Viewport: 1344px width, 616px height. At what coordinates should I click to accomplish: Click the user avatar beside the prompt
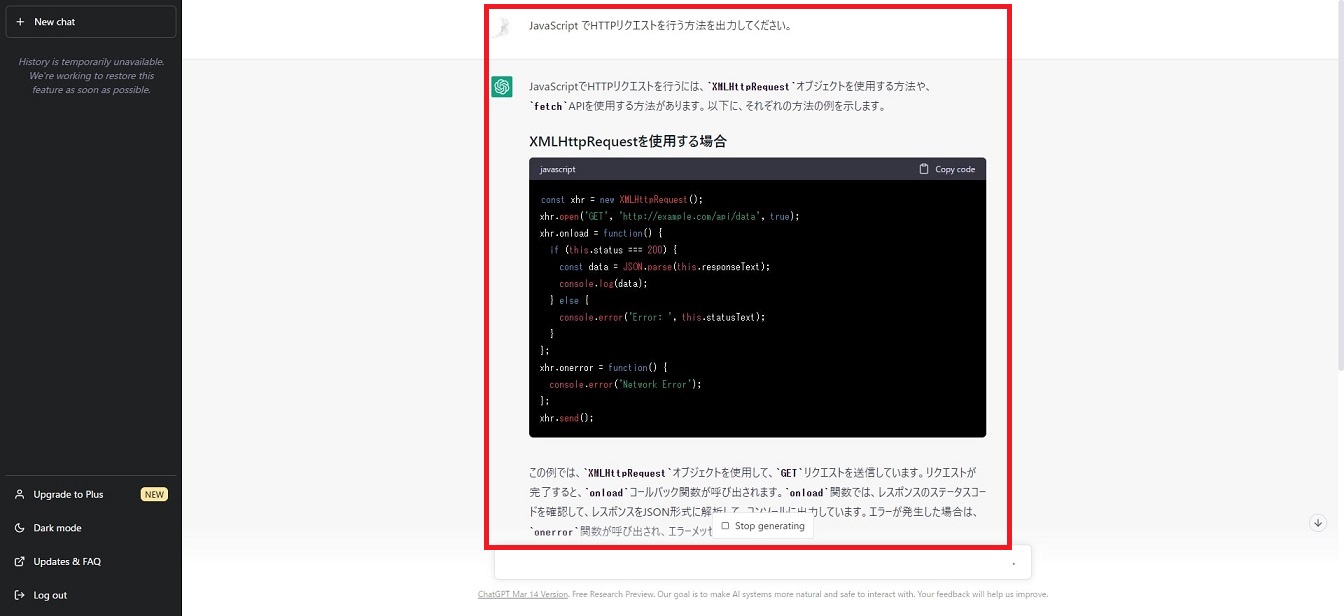point(502,26)
